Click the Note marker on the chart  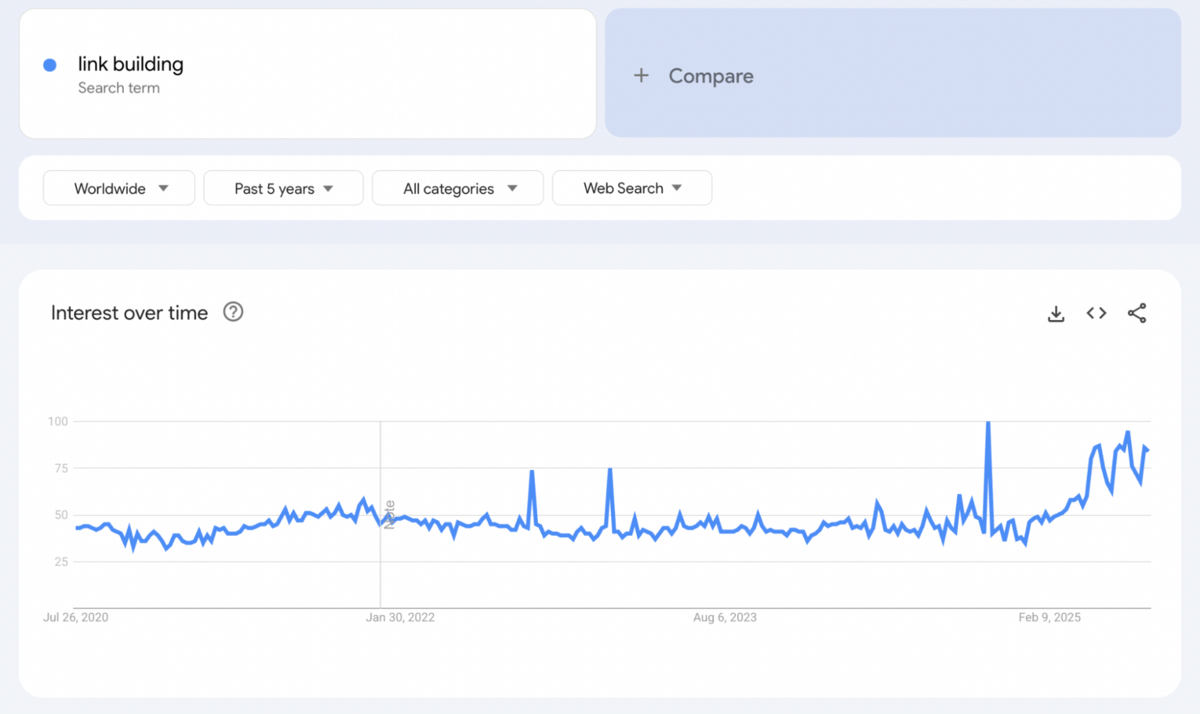click(389, 515)
